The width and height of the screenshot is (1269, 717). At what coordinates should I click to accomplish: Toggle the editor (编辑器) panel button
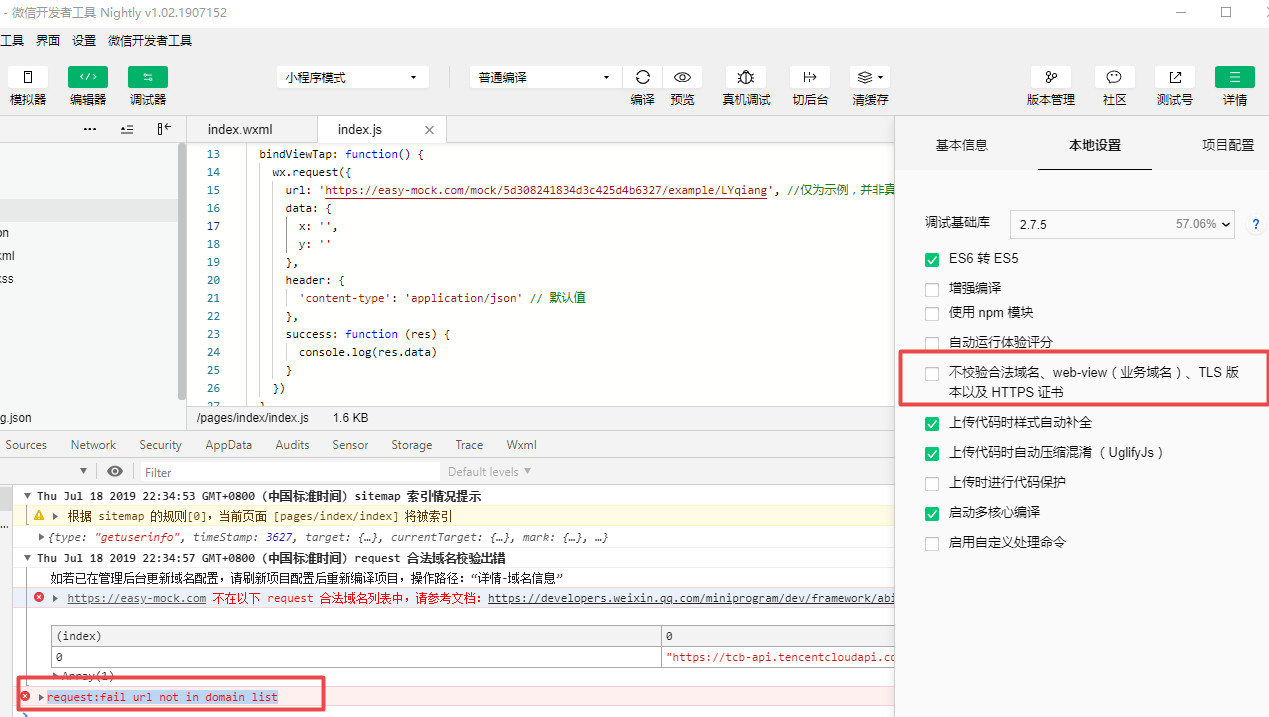[88, 77]
